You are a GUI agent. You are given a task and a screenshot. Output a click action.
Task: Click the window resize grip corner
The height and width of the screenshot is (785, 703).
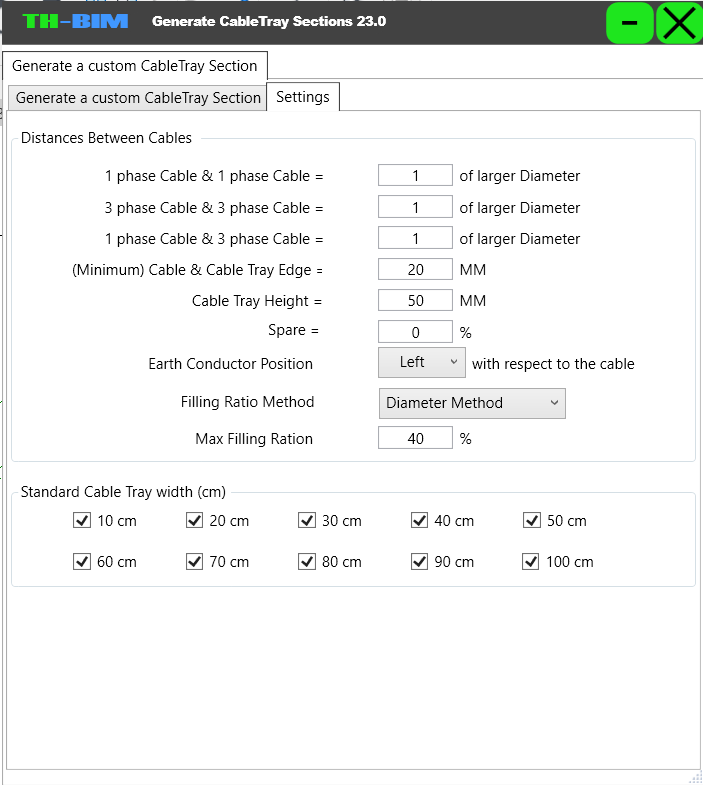(x=696, y=778)
